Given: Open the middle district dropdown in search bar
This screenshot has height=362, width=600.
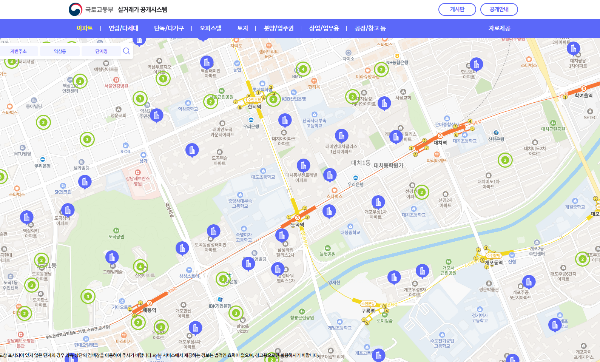Looking at the screenshot, I should pos(60,51).
